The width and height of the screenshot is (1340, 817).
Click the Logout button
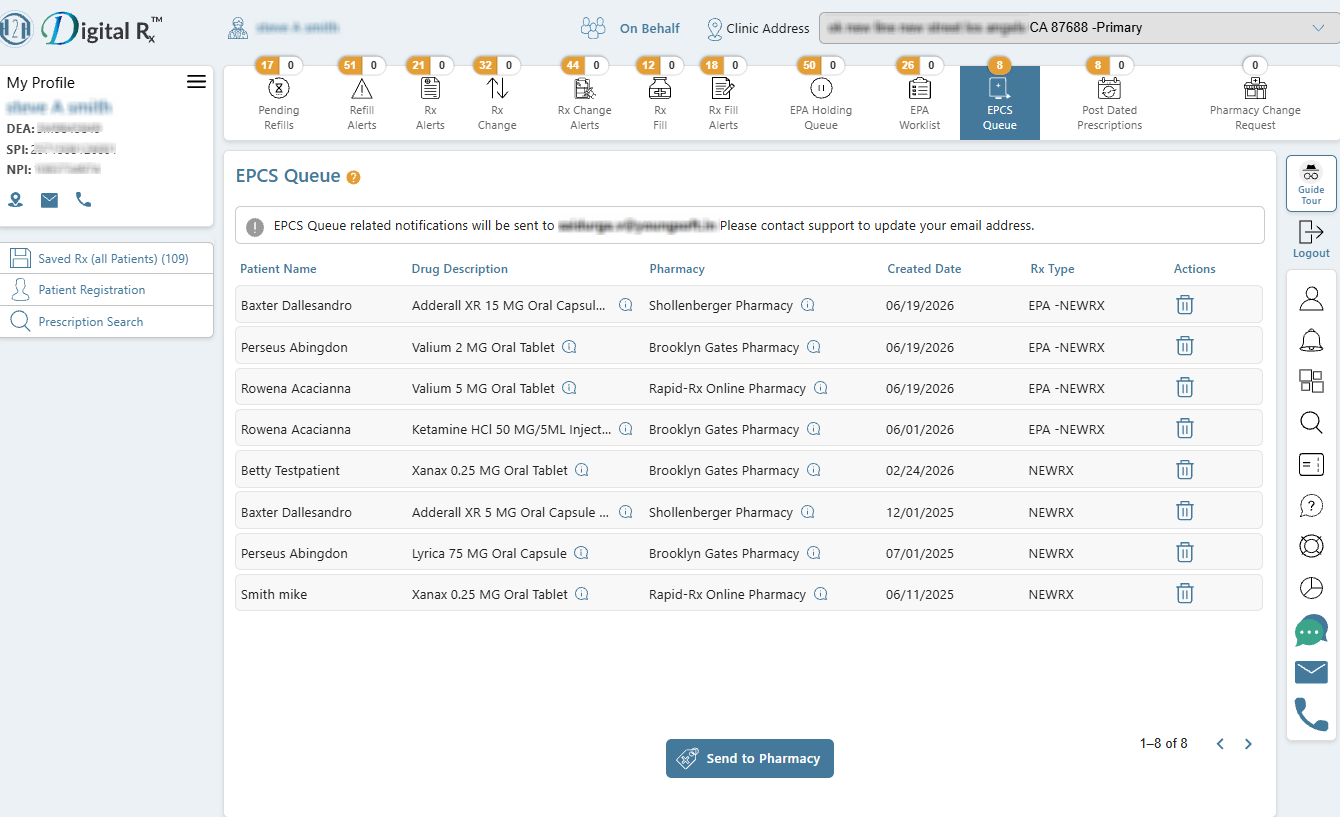pos(1311,240)
